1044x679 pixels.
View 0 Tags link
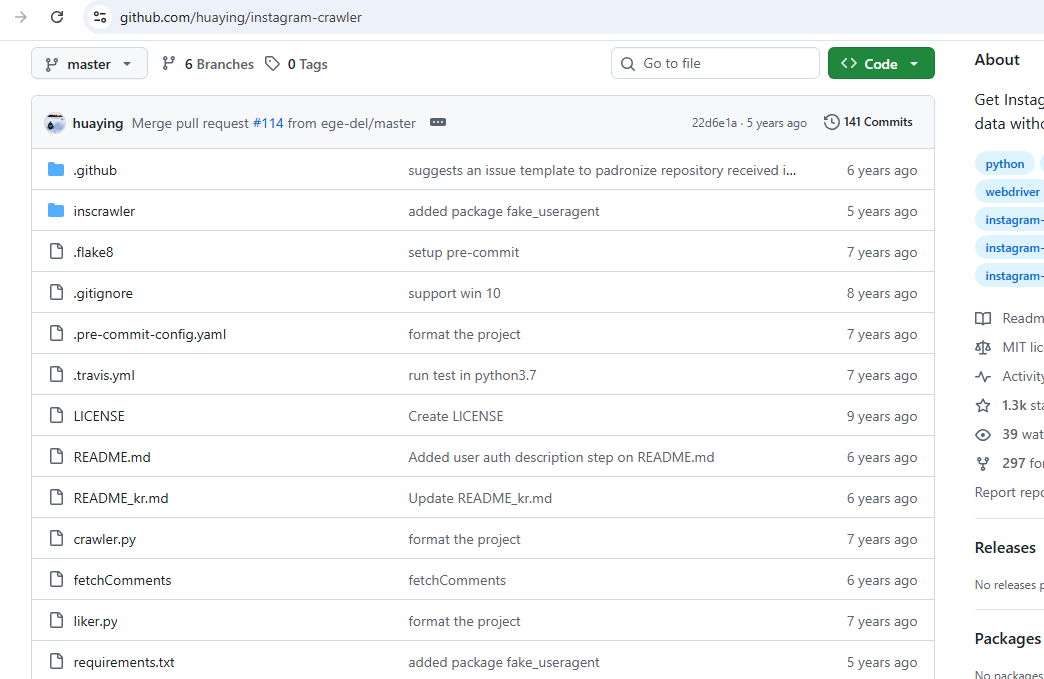(296, 64)
